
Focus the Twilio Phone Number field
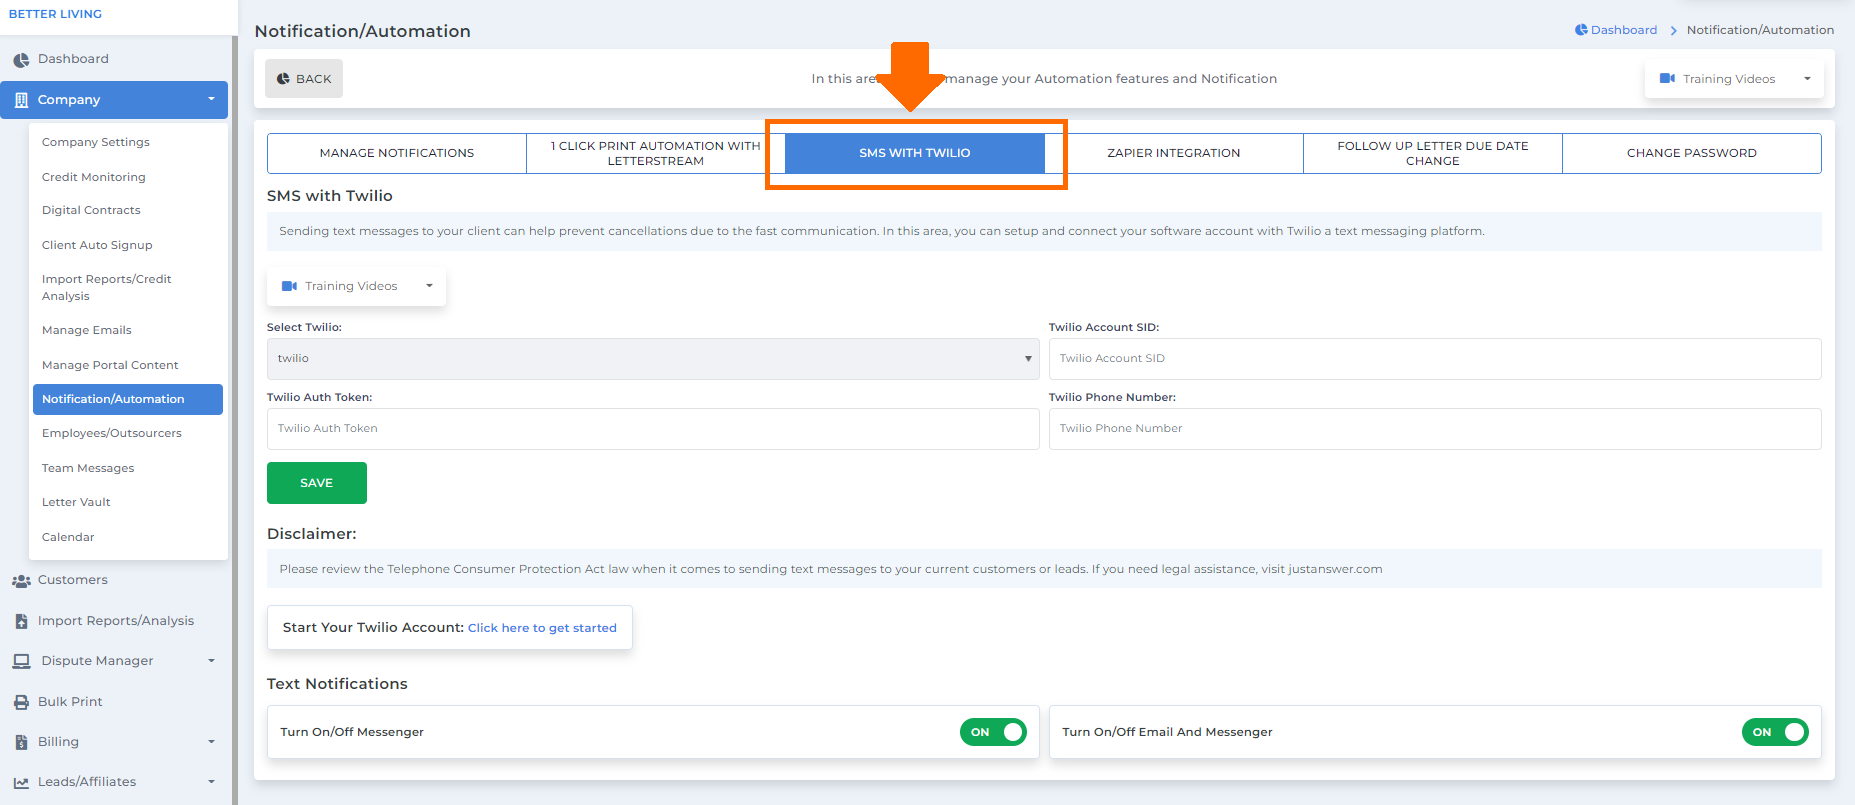click(x=1435, y=429)
